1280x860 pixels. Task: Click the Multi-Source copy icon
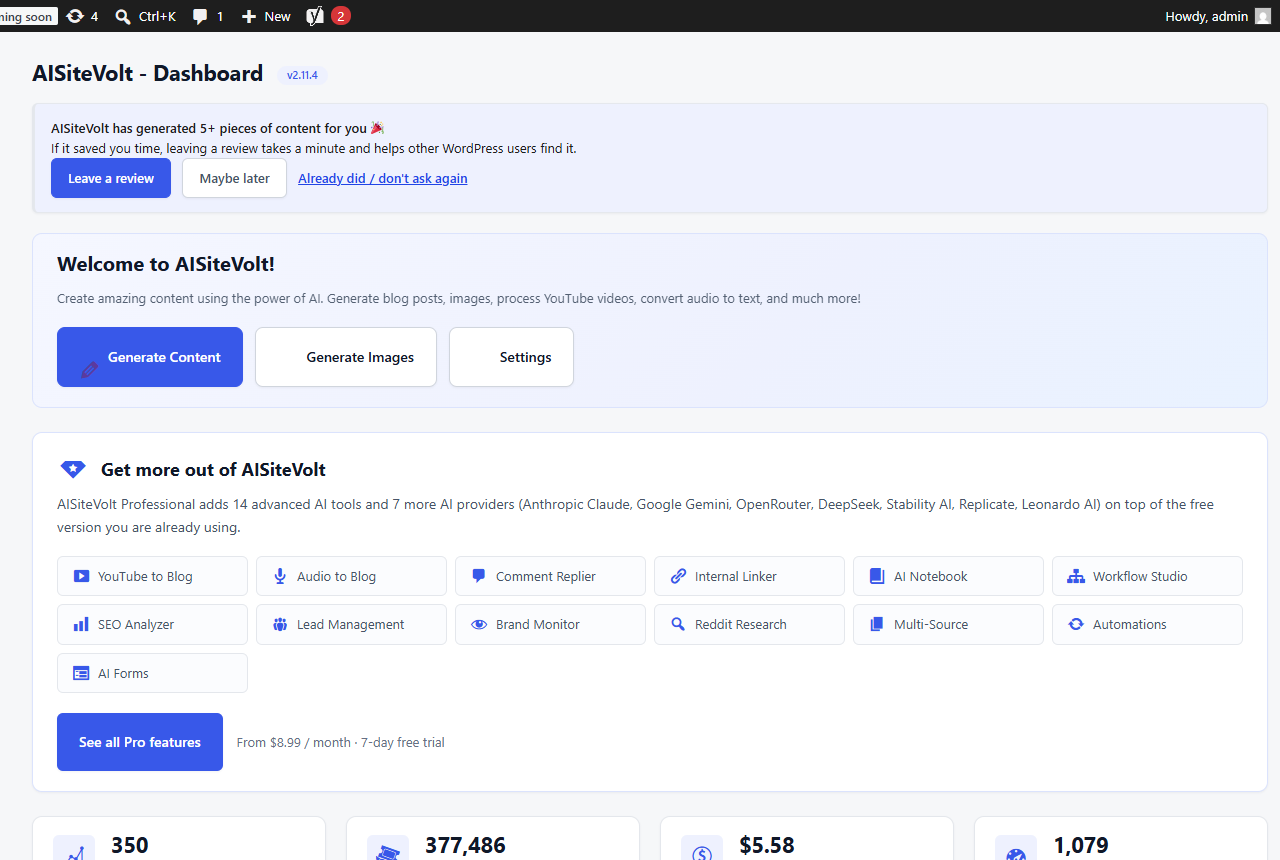click(x=877, y=624)
